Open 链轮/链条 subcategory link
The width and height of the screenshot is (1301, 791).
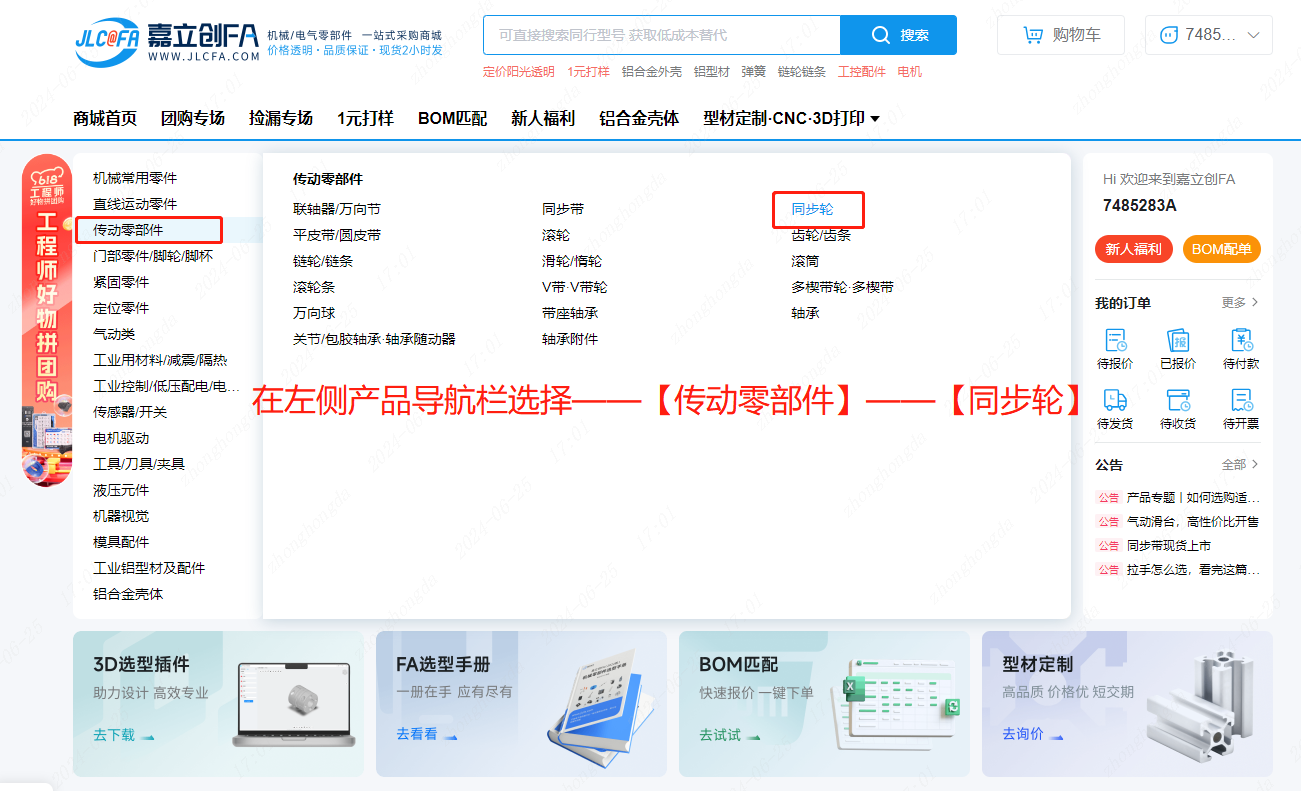pos(323,261)
